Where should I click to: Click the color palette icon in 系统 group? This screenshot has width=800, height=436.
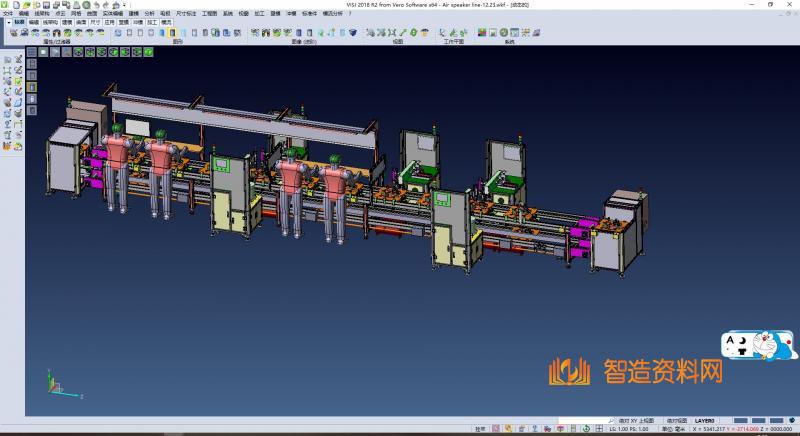pos(482,33)
